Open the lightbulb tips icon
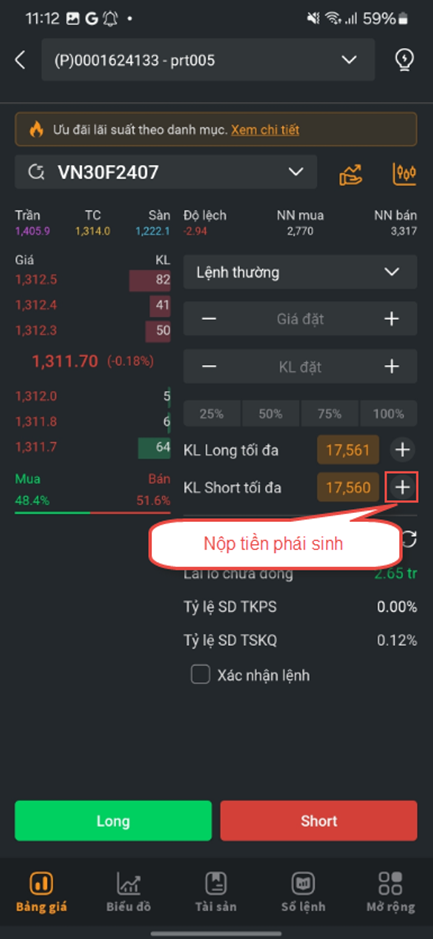The height and width of the screenshot is (939, 433). [405, 60]
